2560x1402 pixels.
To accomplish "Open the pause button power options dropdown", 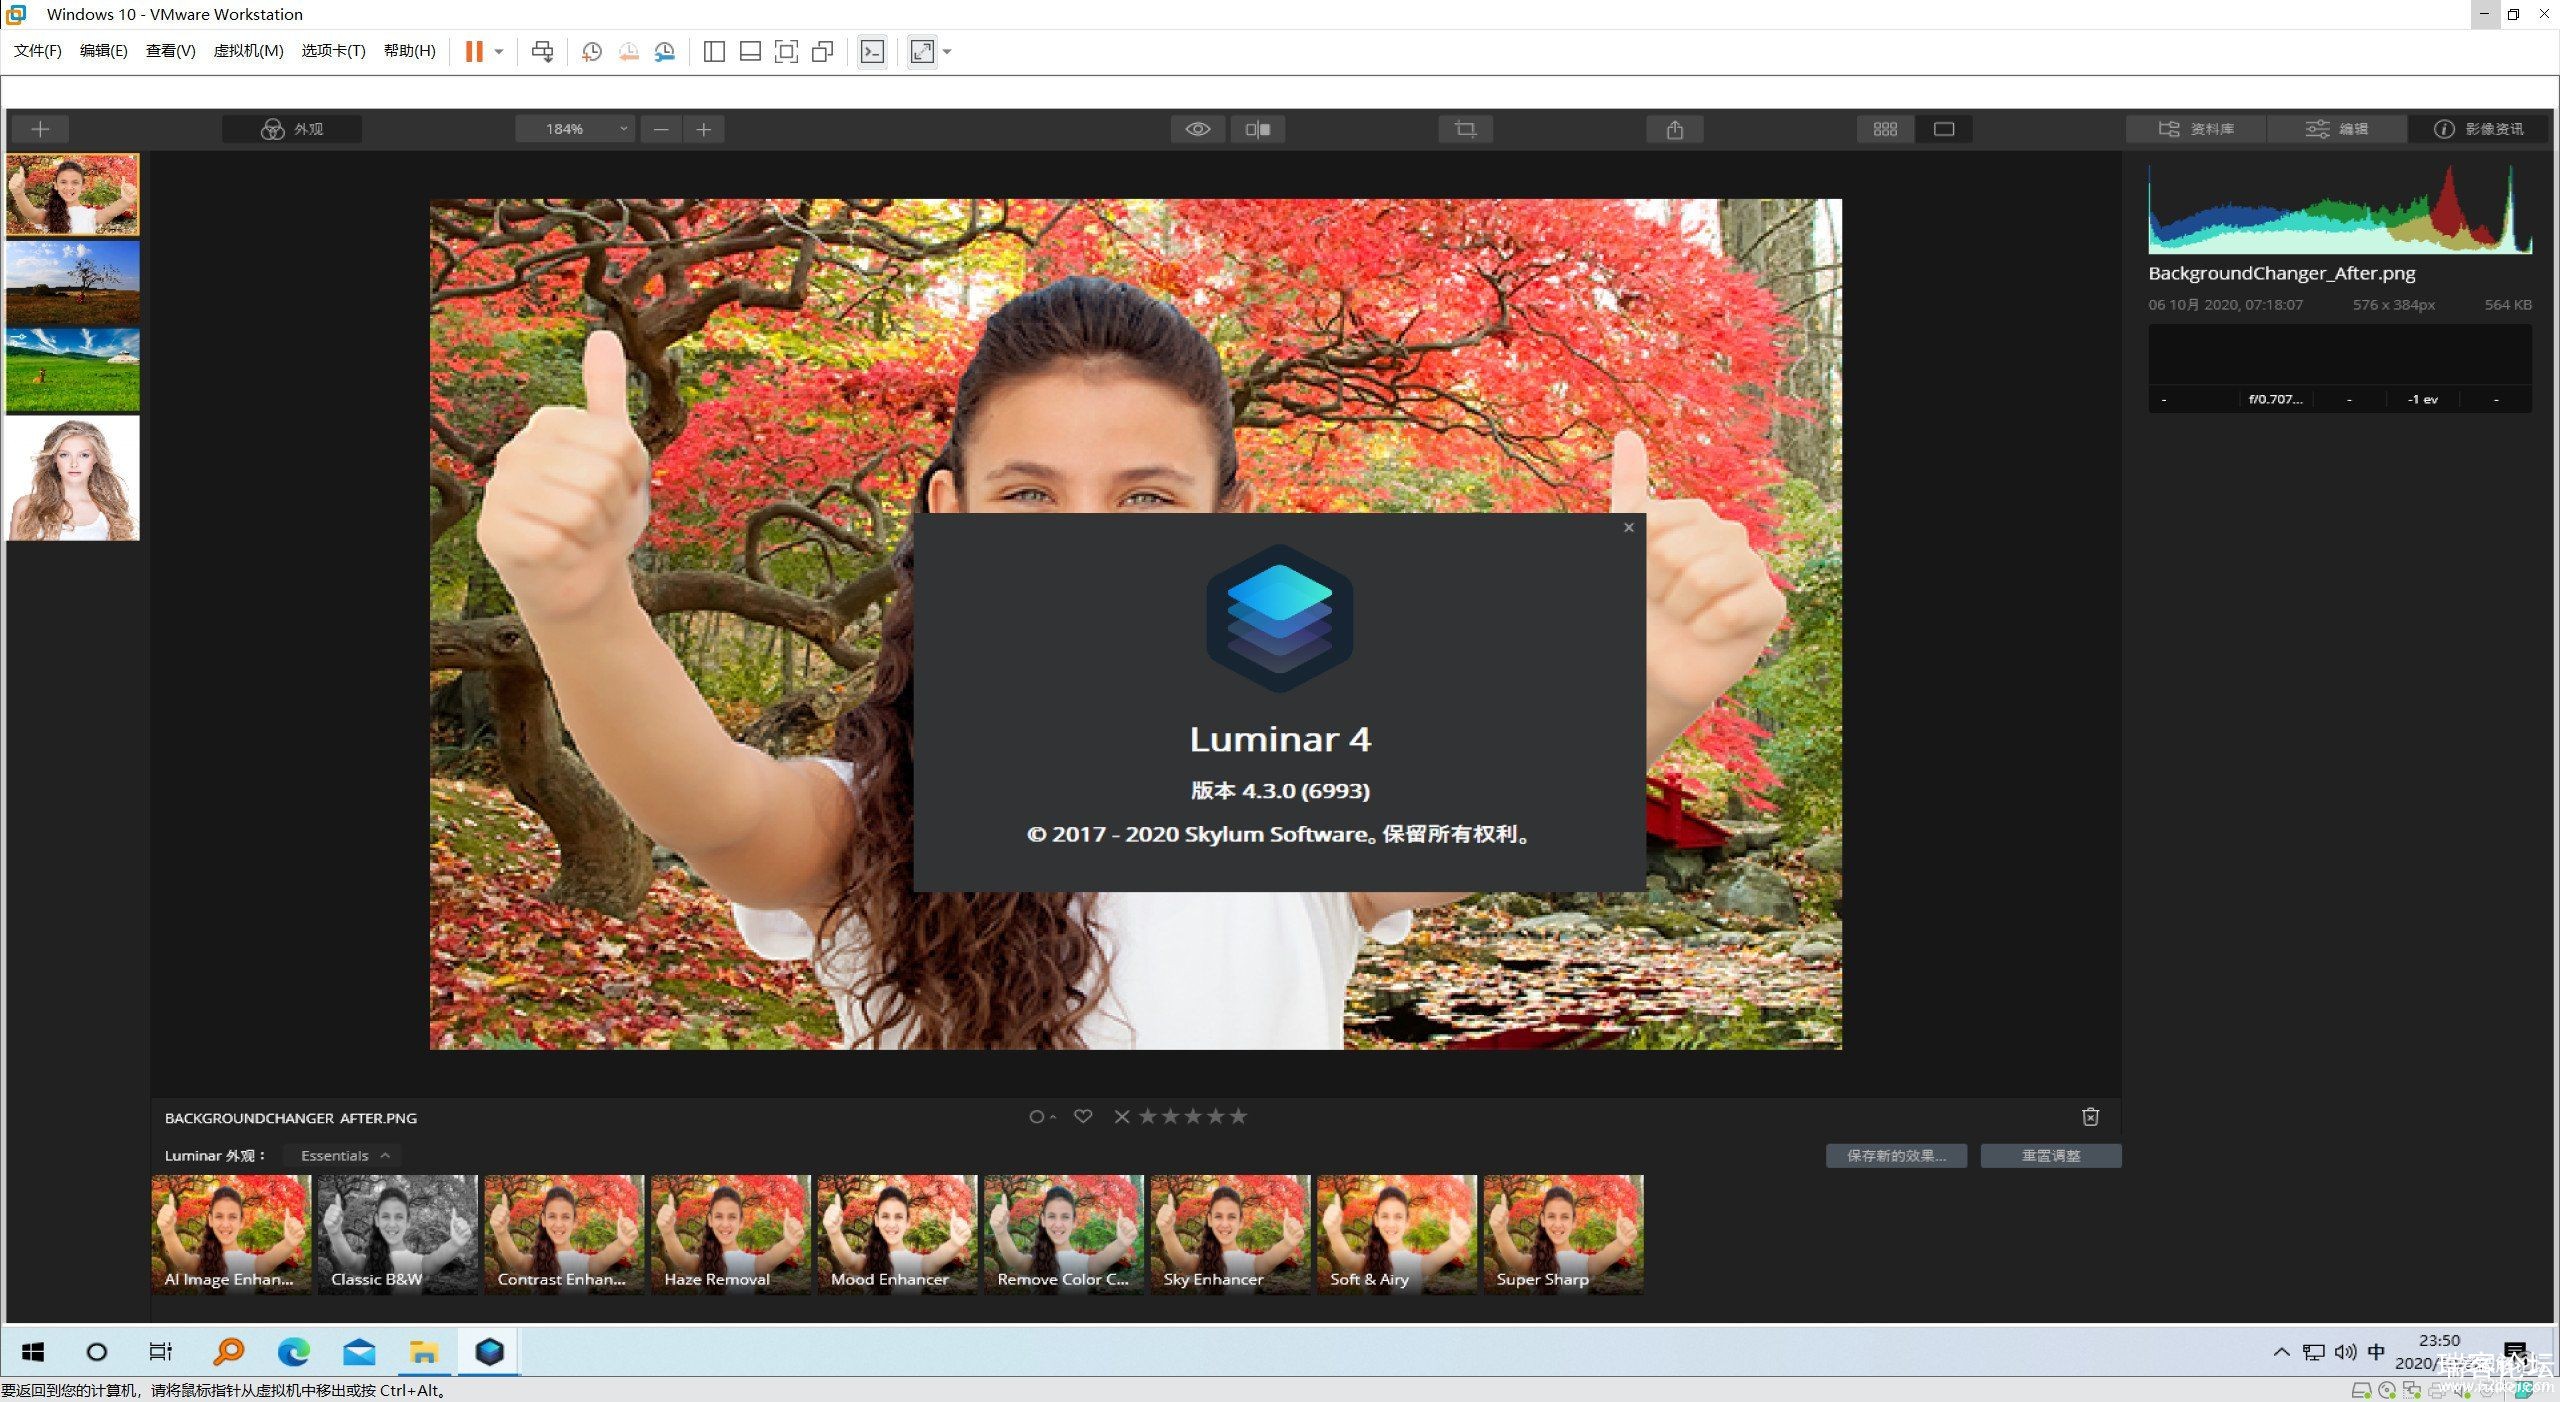I will click(499, 51).
